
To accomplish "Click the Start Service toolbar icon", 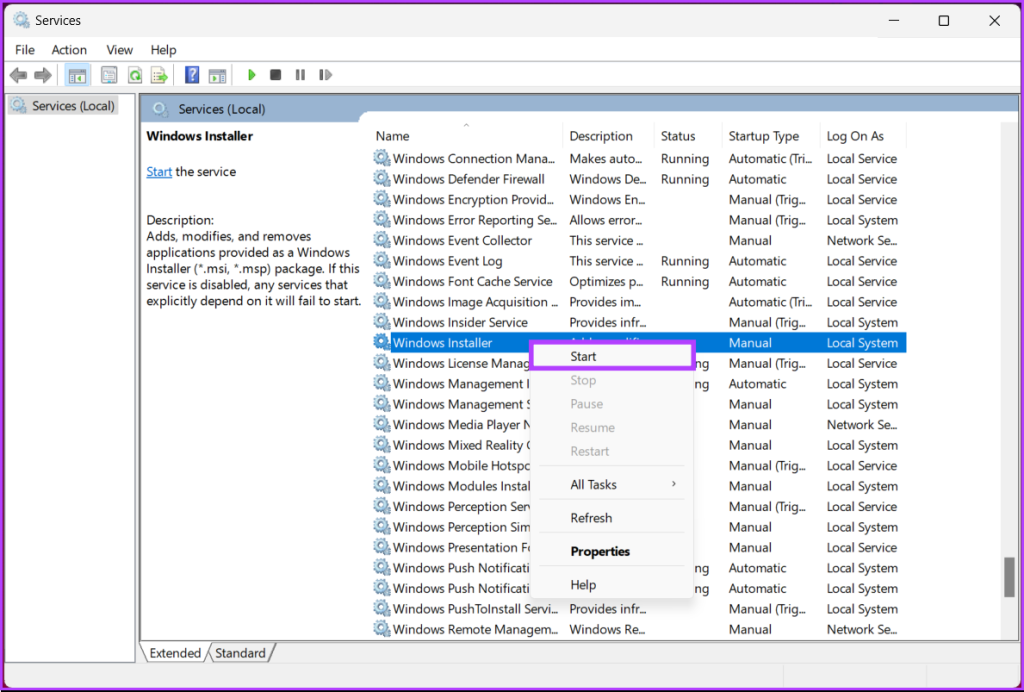I will click(251, 74).
